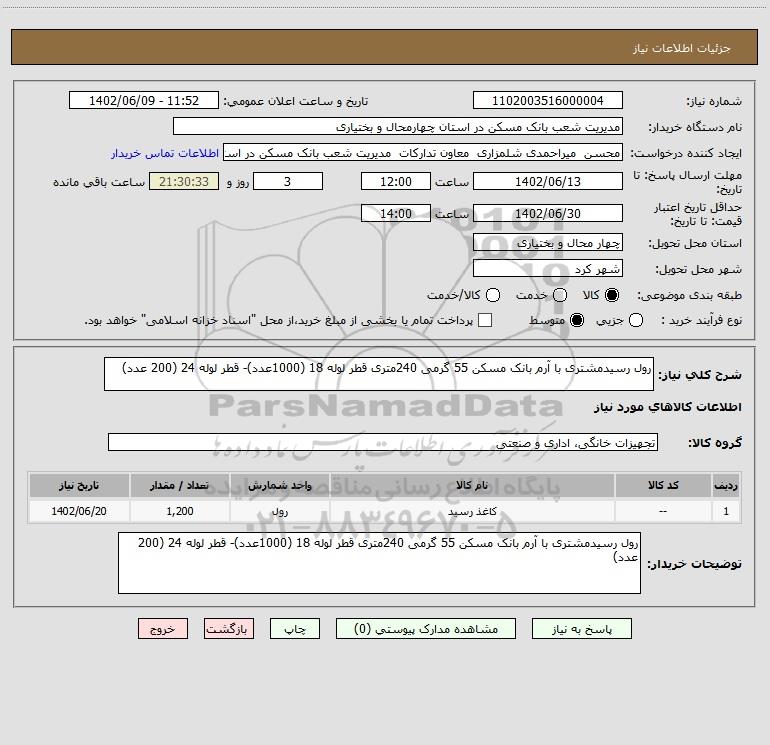This screenshot has width=770, height=745.
Task: Click the تاریخ نیاز column header
Action: click(79, 485)
